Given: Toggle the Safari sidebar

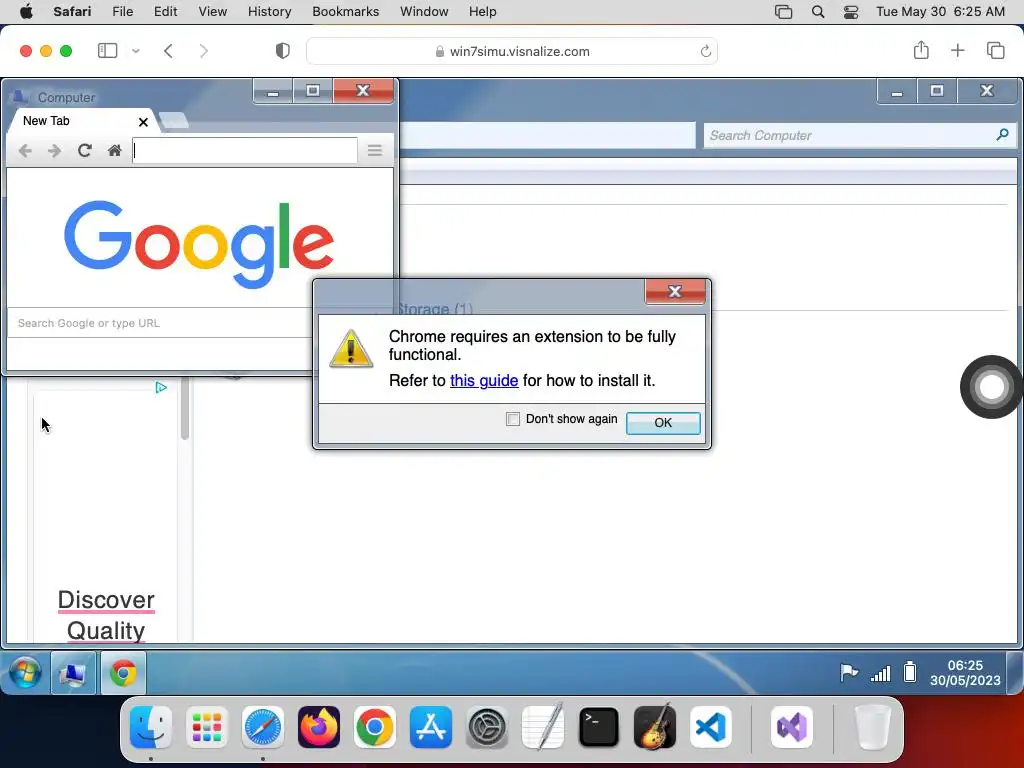Looking at the screenshot, I should click(107, 50).
